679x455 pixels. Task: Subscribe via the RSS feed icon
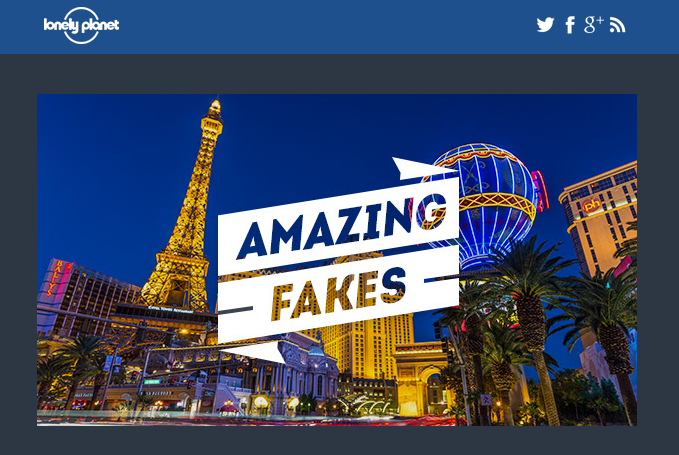pyautogui.click(x=618, y=25)
